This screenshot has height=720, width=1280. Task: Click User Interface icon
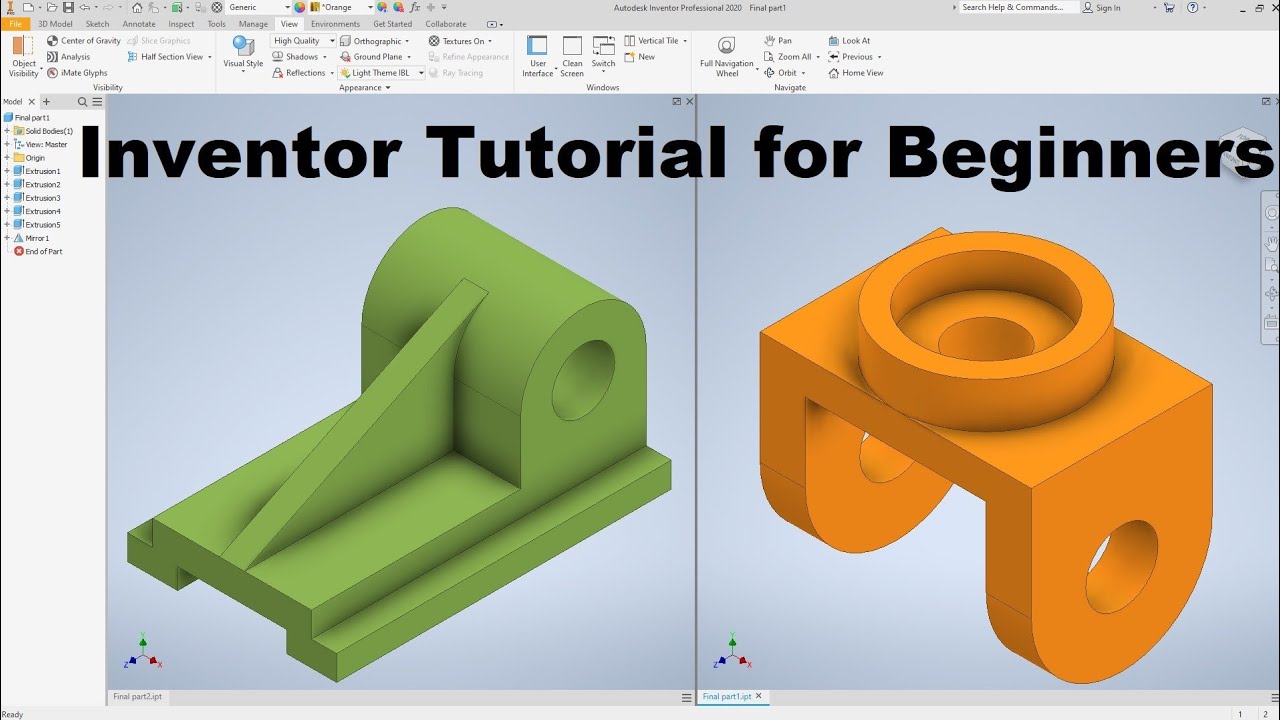pos(537,46)
